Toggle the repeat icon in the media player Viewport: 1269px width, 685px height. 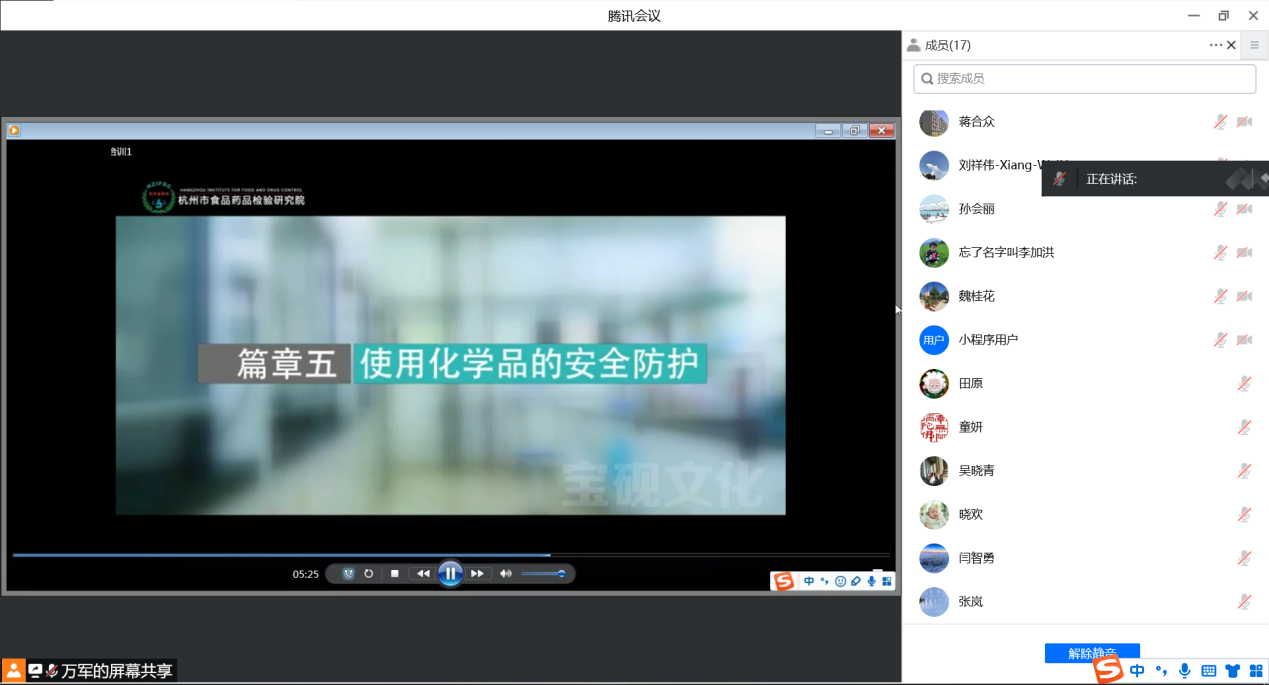(369, 574)
